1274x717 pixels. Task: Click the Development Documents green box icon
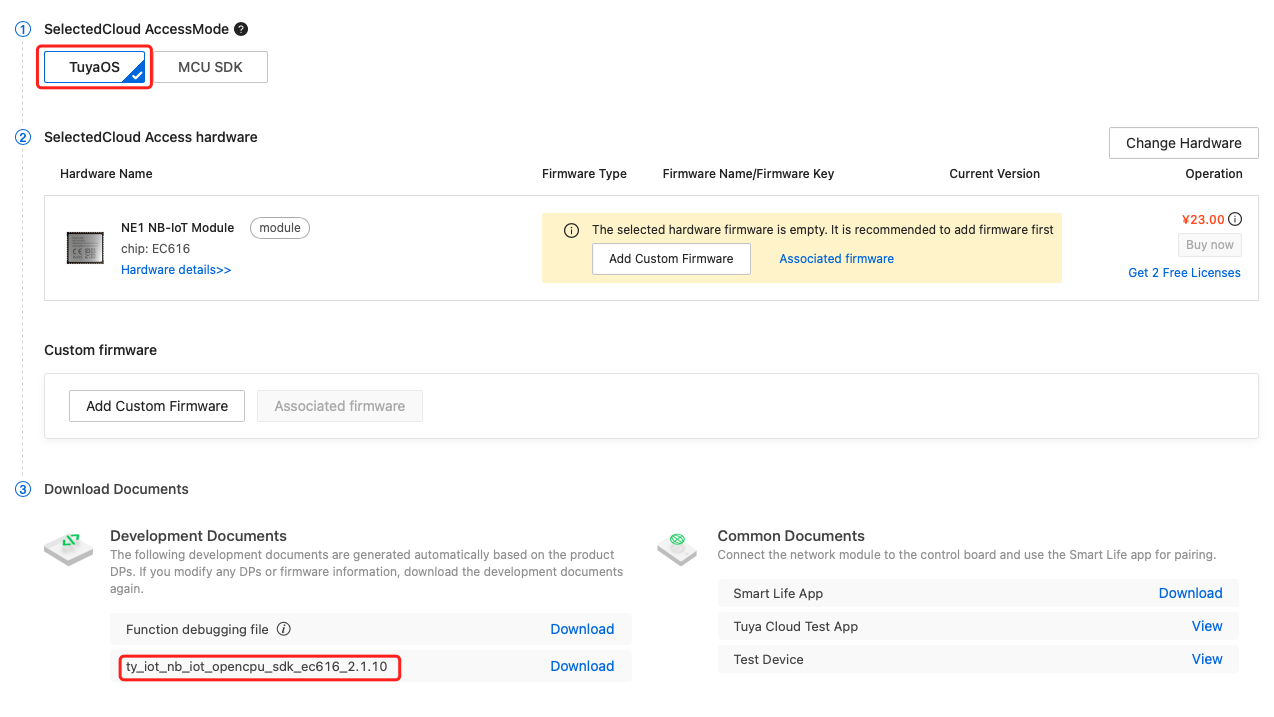coord(69,547)
